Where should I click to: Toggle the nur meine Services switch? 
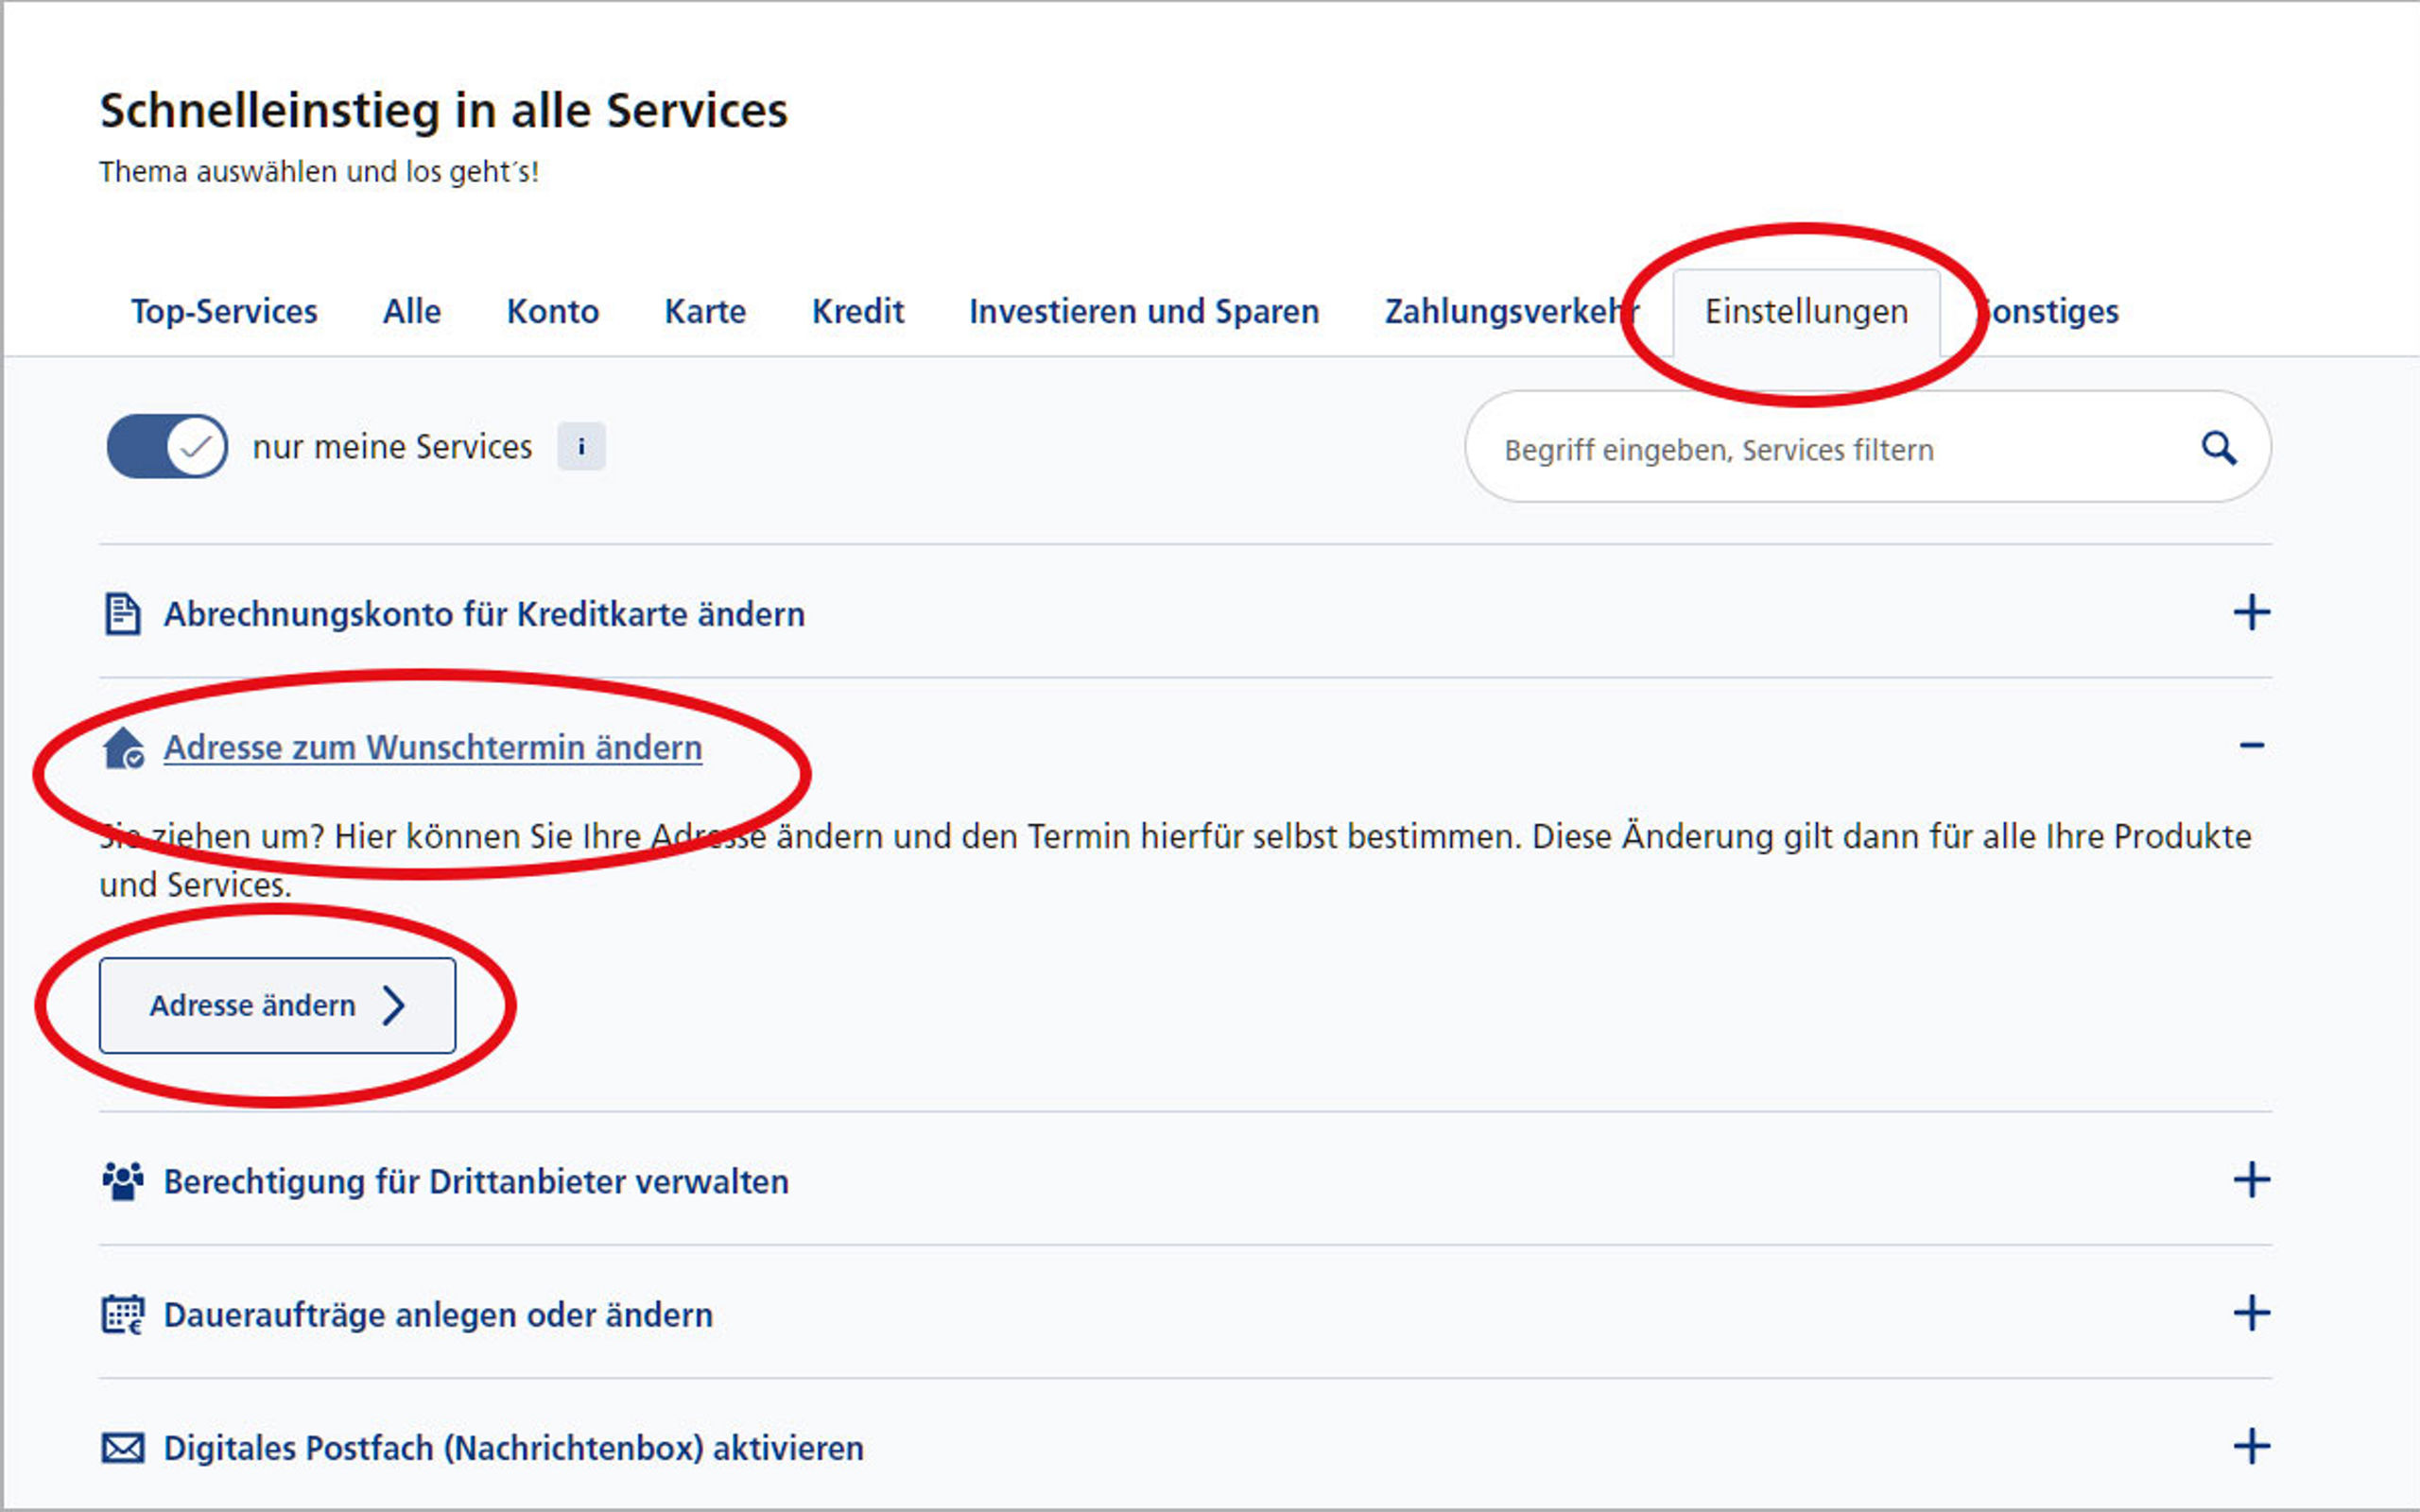pyautogui.click(x=167, y=446)
